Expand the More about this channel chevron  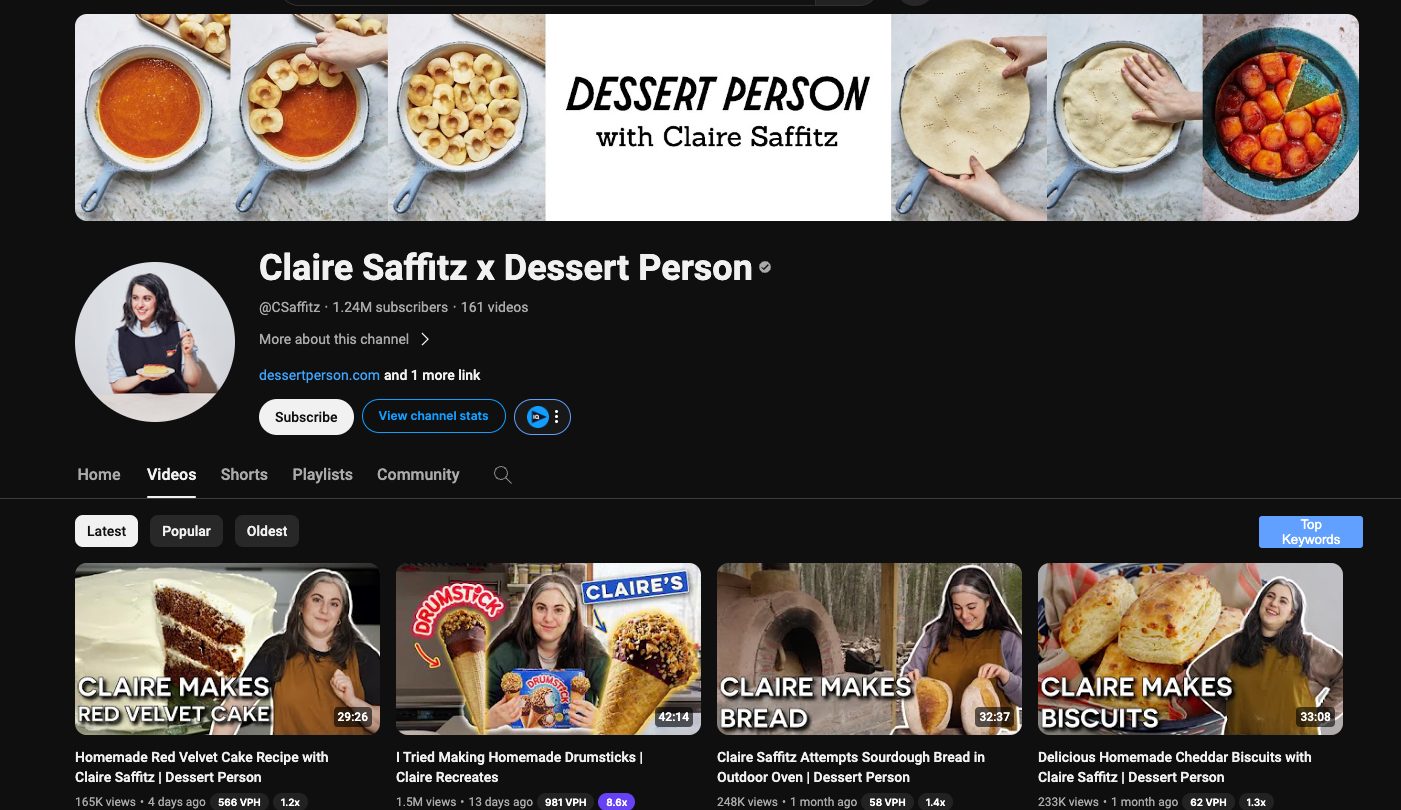coord(425,339)
